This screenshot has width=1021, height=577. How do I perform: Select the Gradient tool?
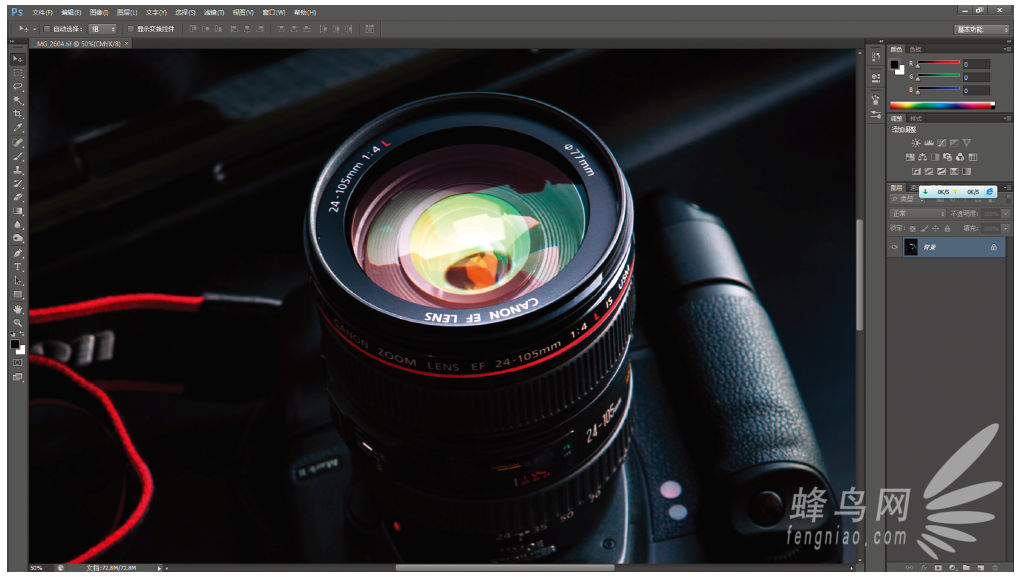pos(18,211)
